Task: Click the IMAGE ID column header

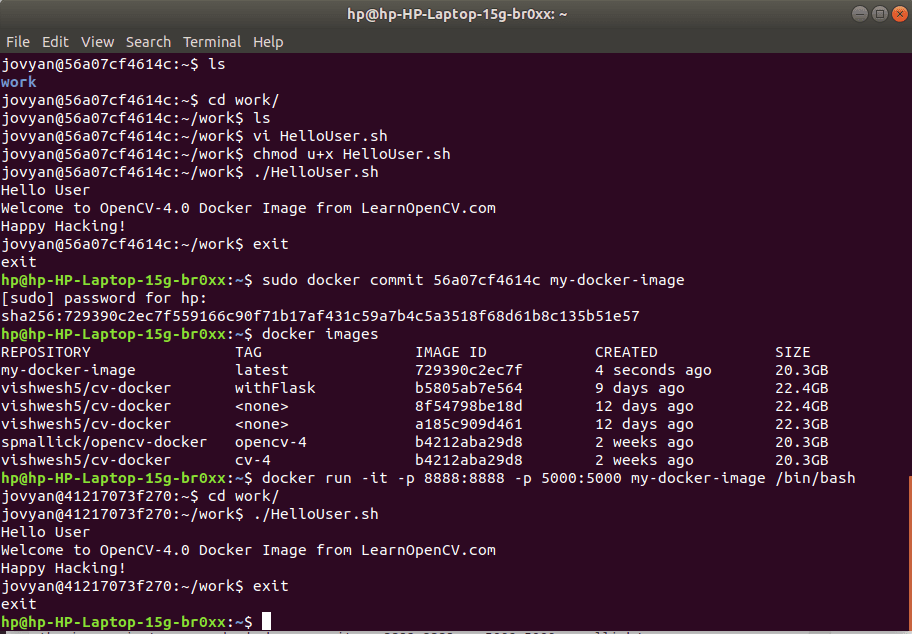Action: click(451, 352)
